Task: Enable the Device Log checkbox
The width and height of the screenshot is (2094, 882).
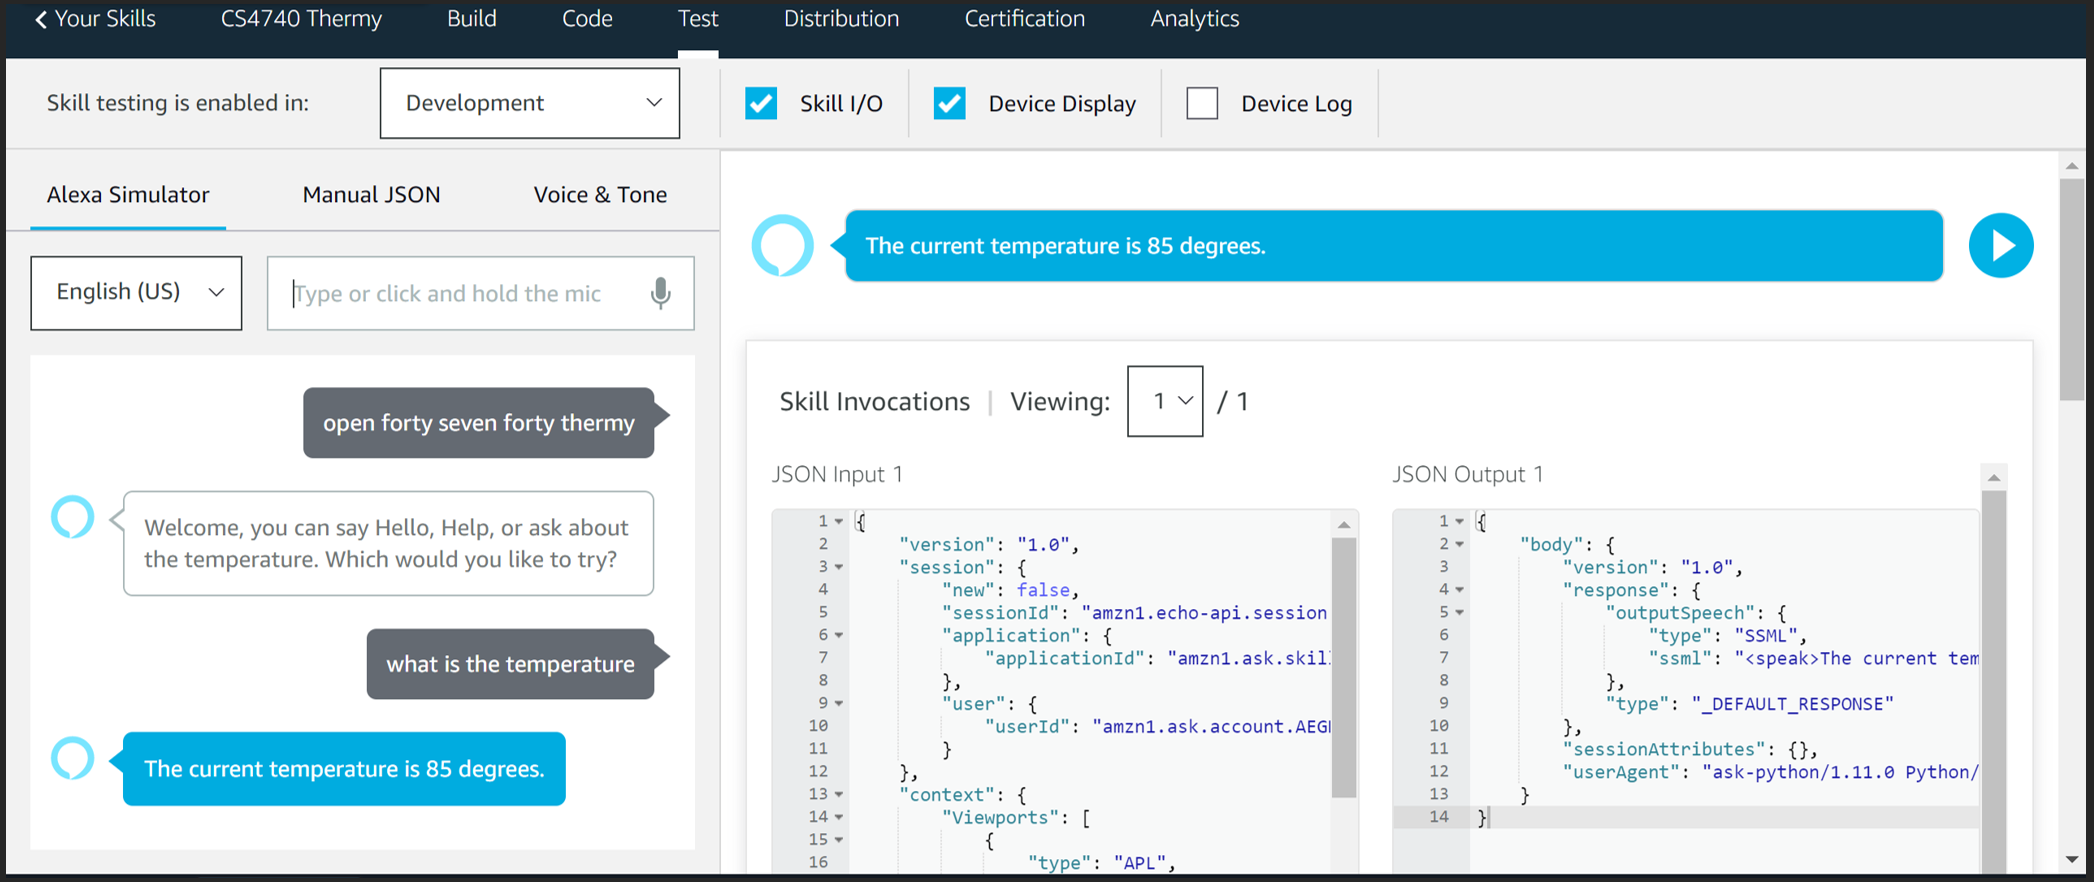Action: pyautogui.click(x=1202, y=103)
